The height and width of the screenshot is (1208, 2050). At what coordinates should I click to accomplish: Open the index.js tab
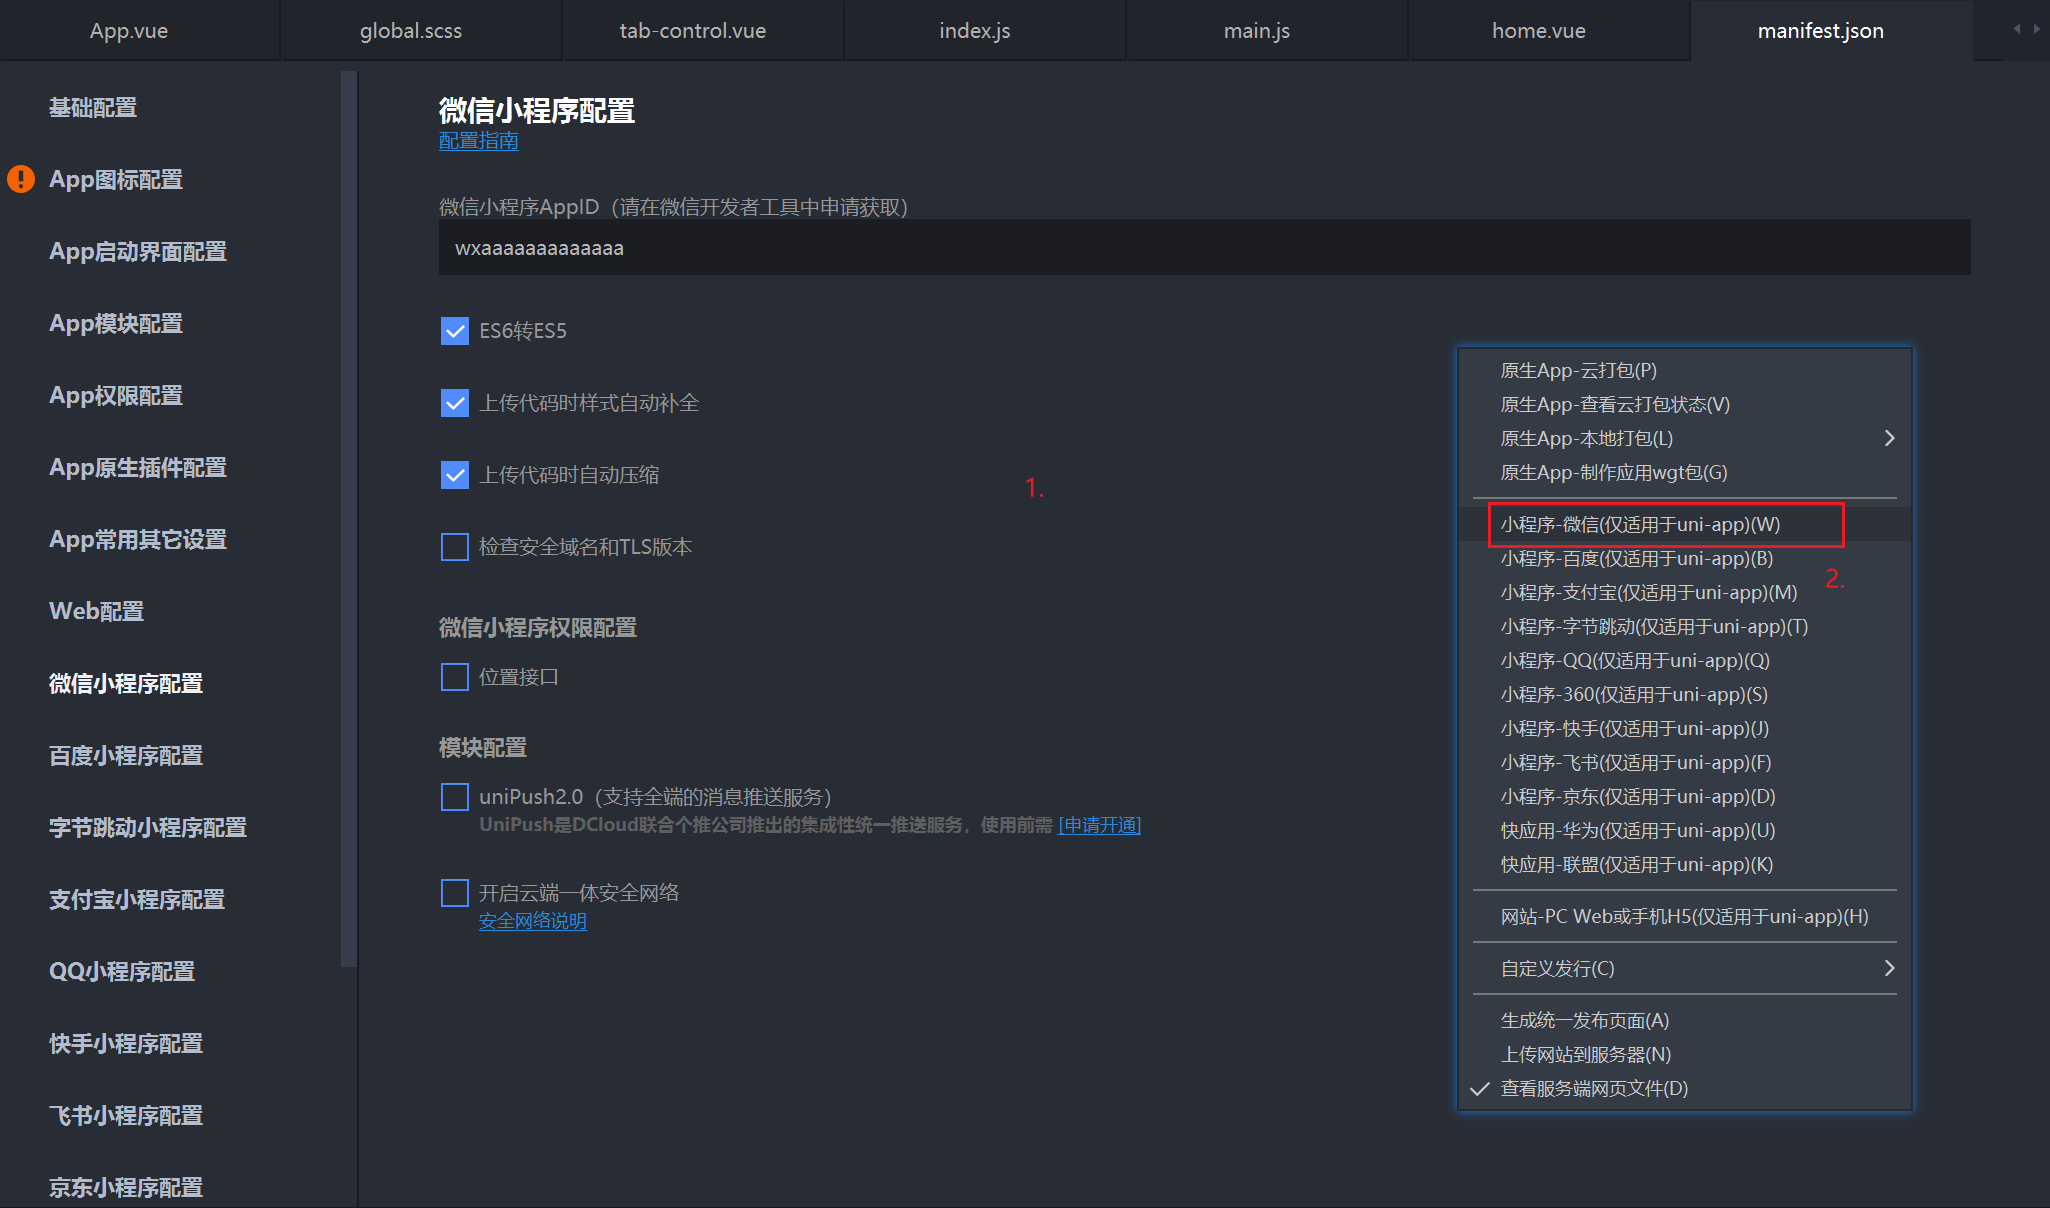975,30
